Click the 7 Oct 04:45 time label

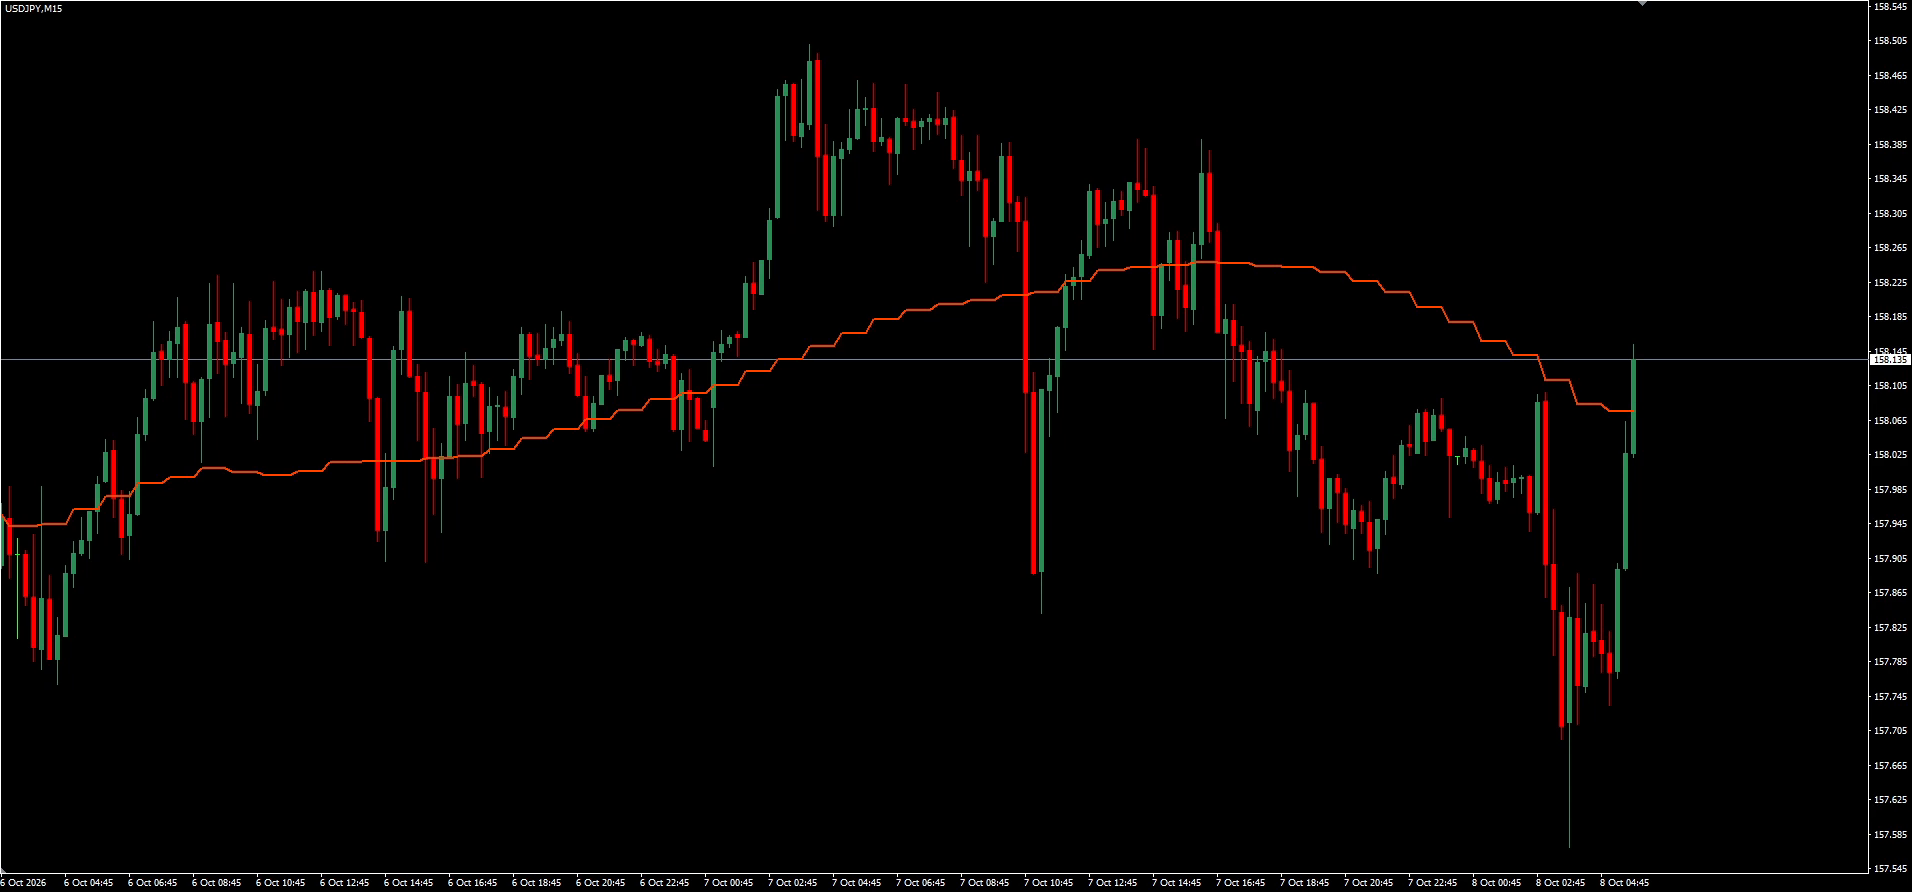point(857,883)
